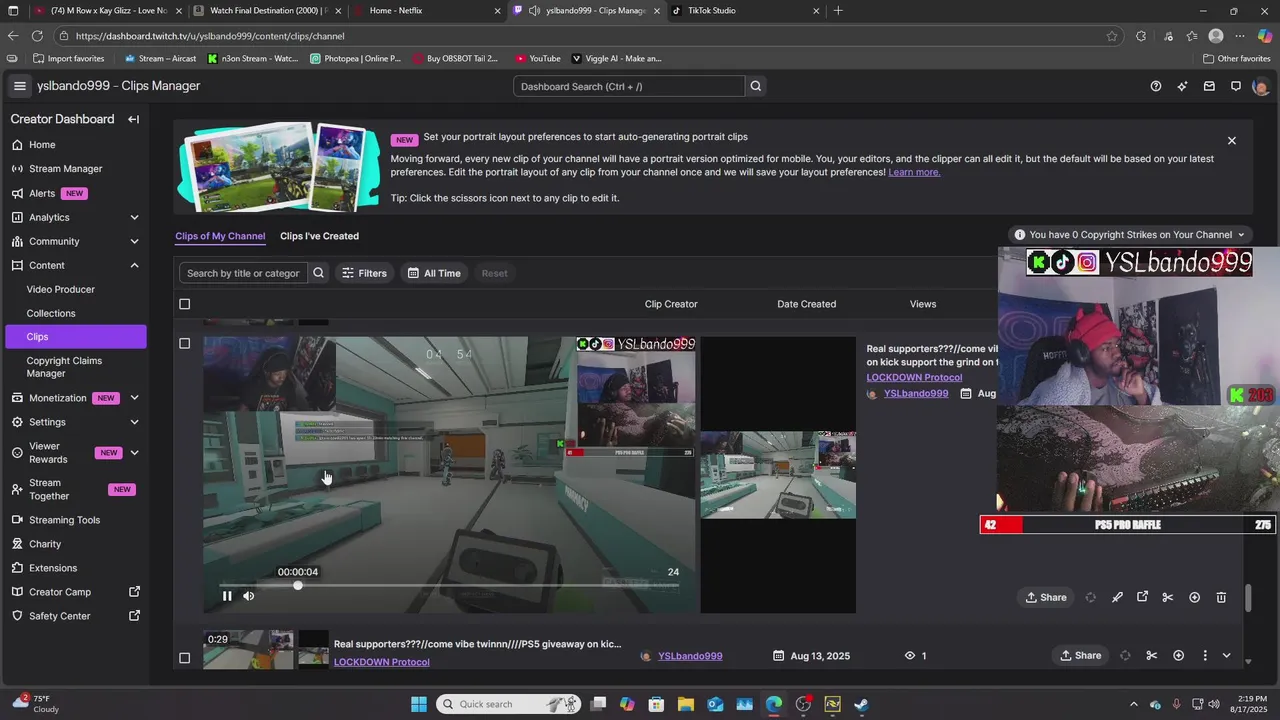1280x720 pixels.
Task: Delete the expanded clip with trash icon
Action: (1221, 597)
